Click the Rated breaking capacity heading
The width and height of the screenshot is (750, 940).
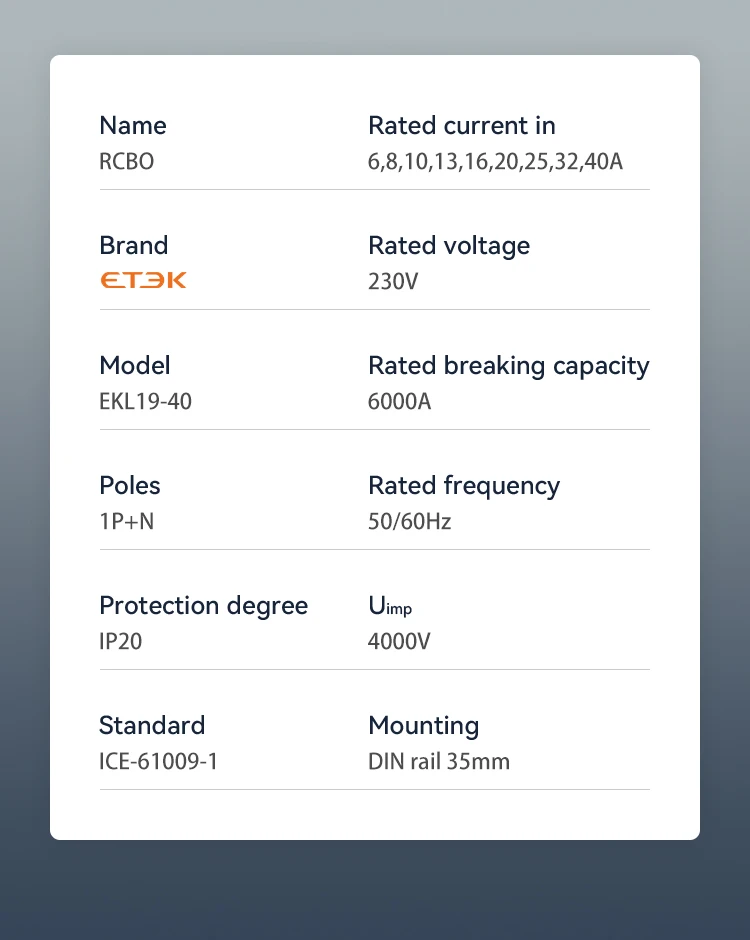coord(509,366)
